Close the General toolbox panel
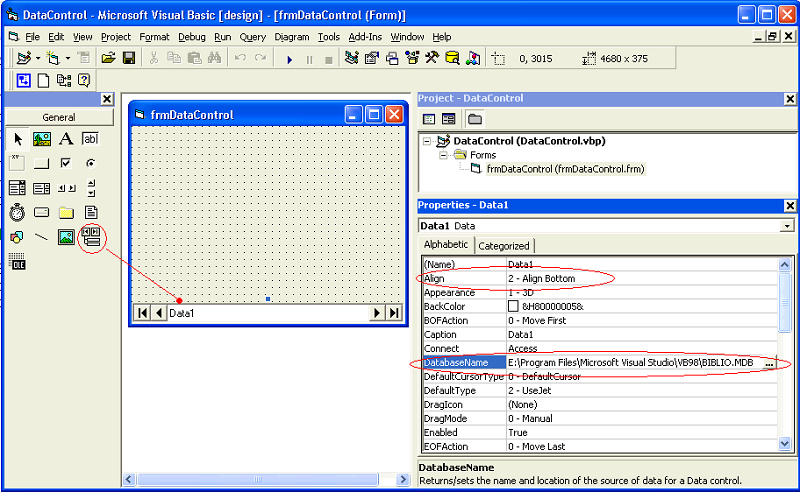This screenshot has height=492, width=800. pyautogui.click(x=107, y=99)
